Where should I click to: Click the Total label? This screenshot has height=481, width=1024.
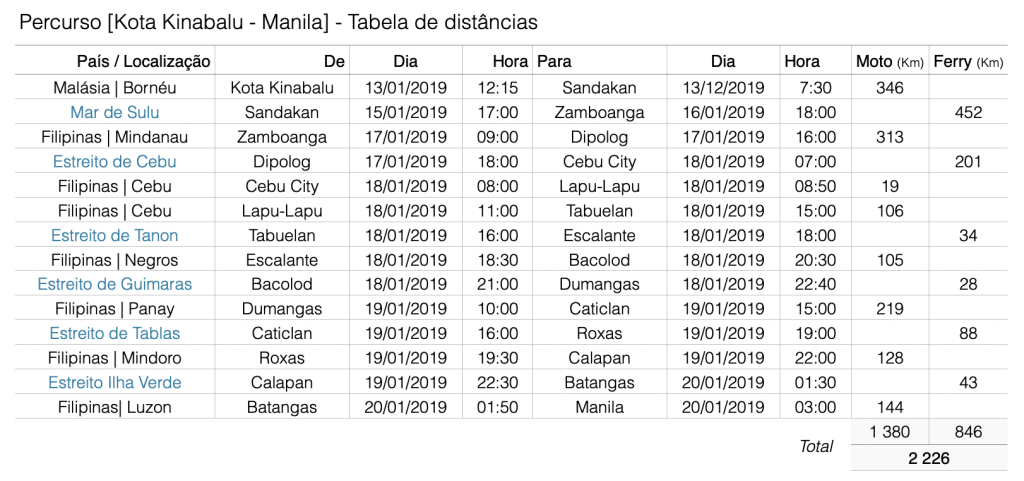(x=816, y=446)
